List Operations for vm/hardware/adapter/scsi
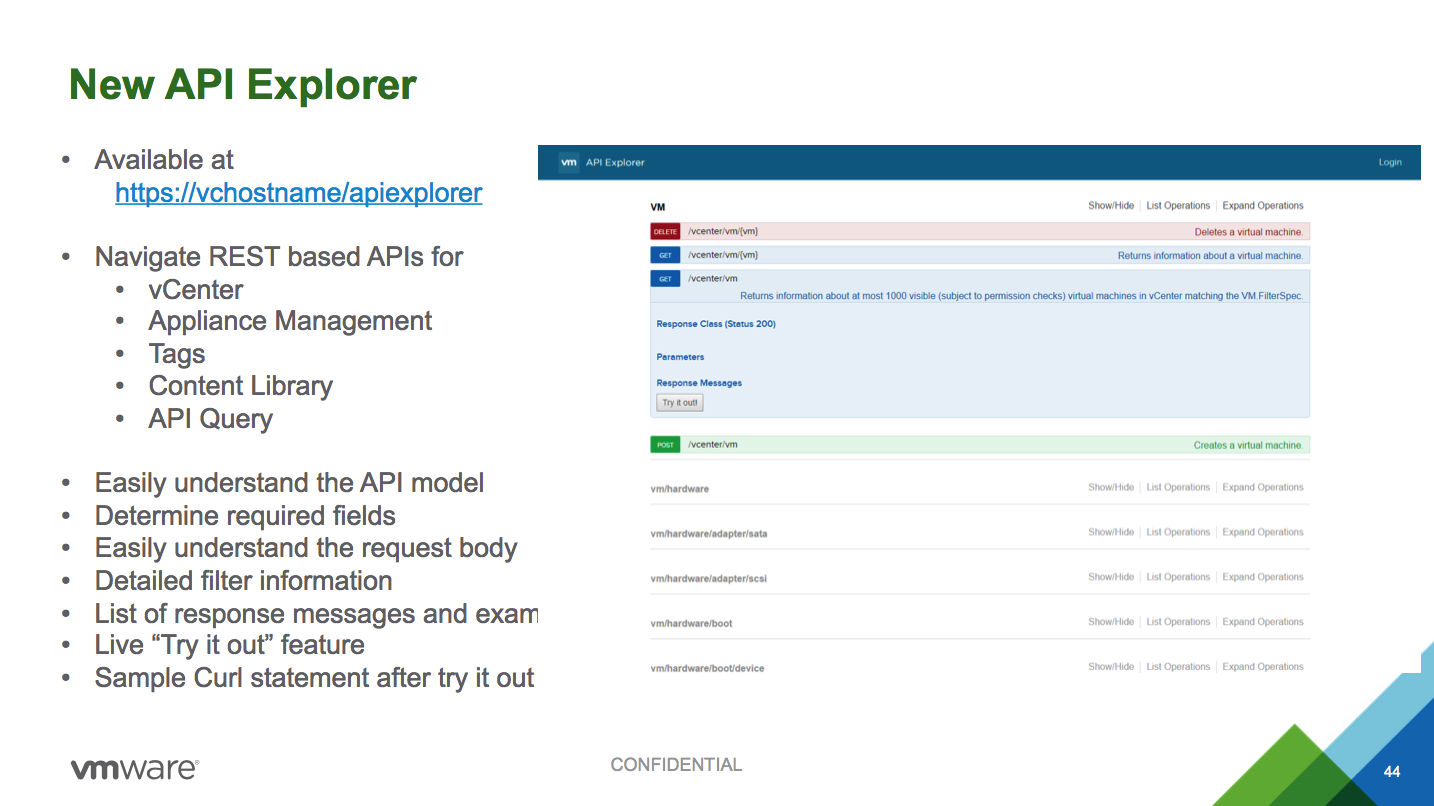 coord(1178,577)
